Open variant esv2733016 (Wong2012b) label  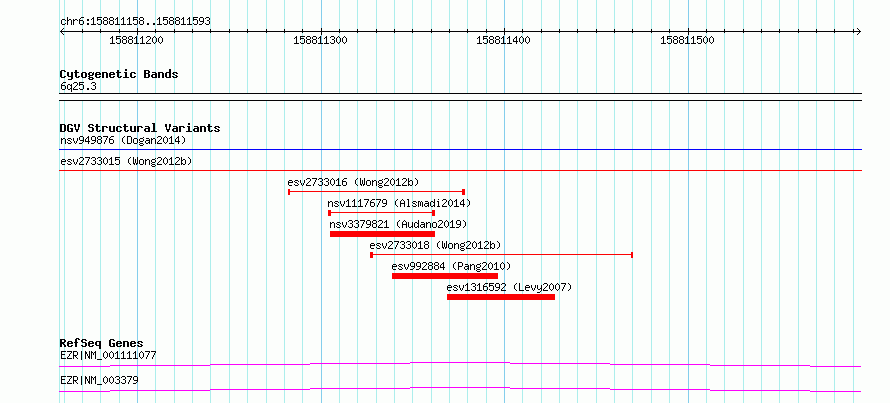353,182
